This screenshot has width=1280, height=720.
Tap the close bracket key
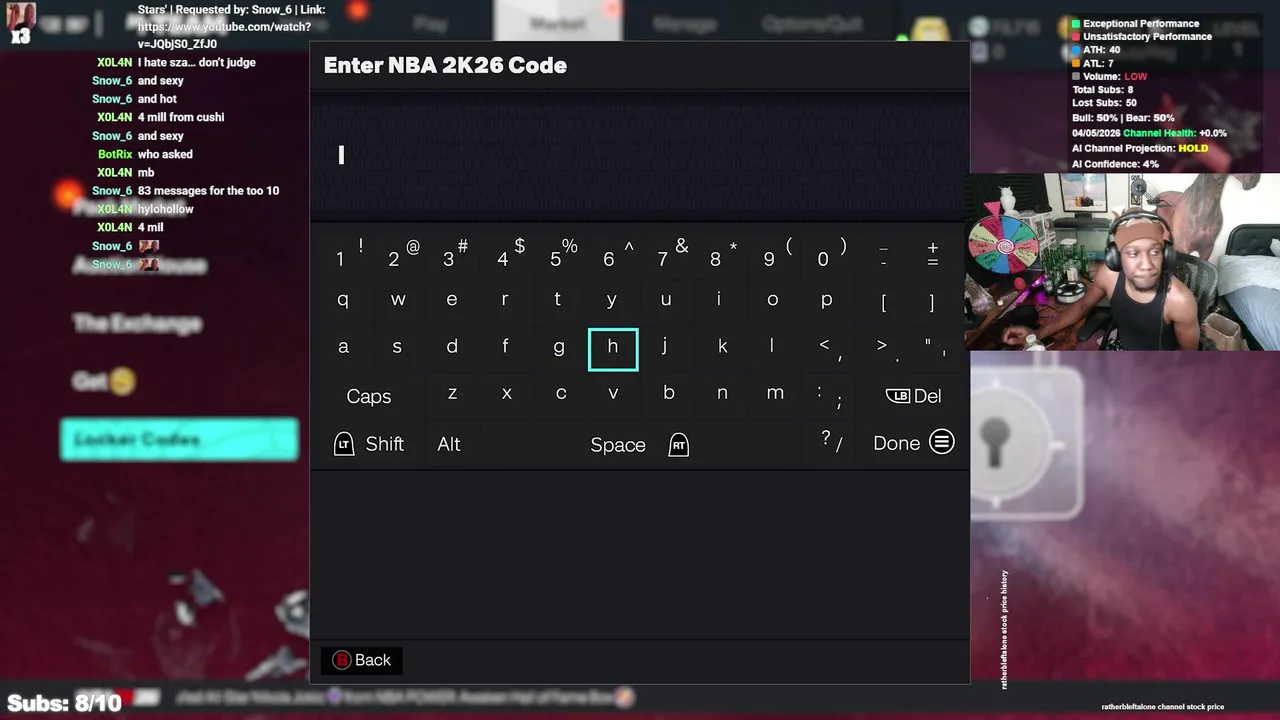[932, 302]
